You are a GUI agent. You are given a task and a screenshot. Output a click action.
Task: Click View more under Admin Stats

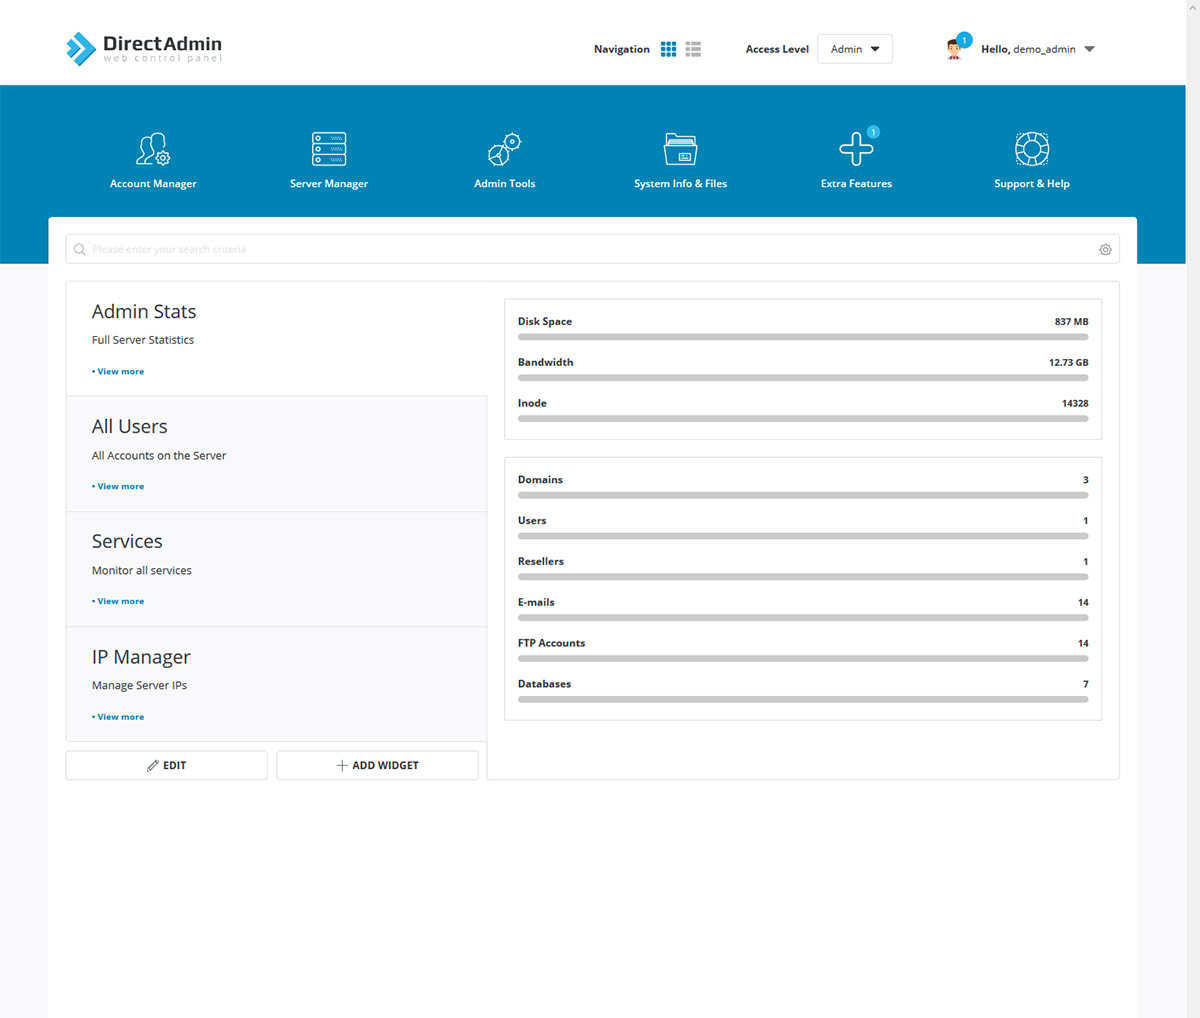tap(118, 371)
